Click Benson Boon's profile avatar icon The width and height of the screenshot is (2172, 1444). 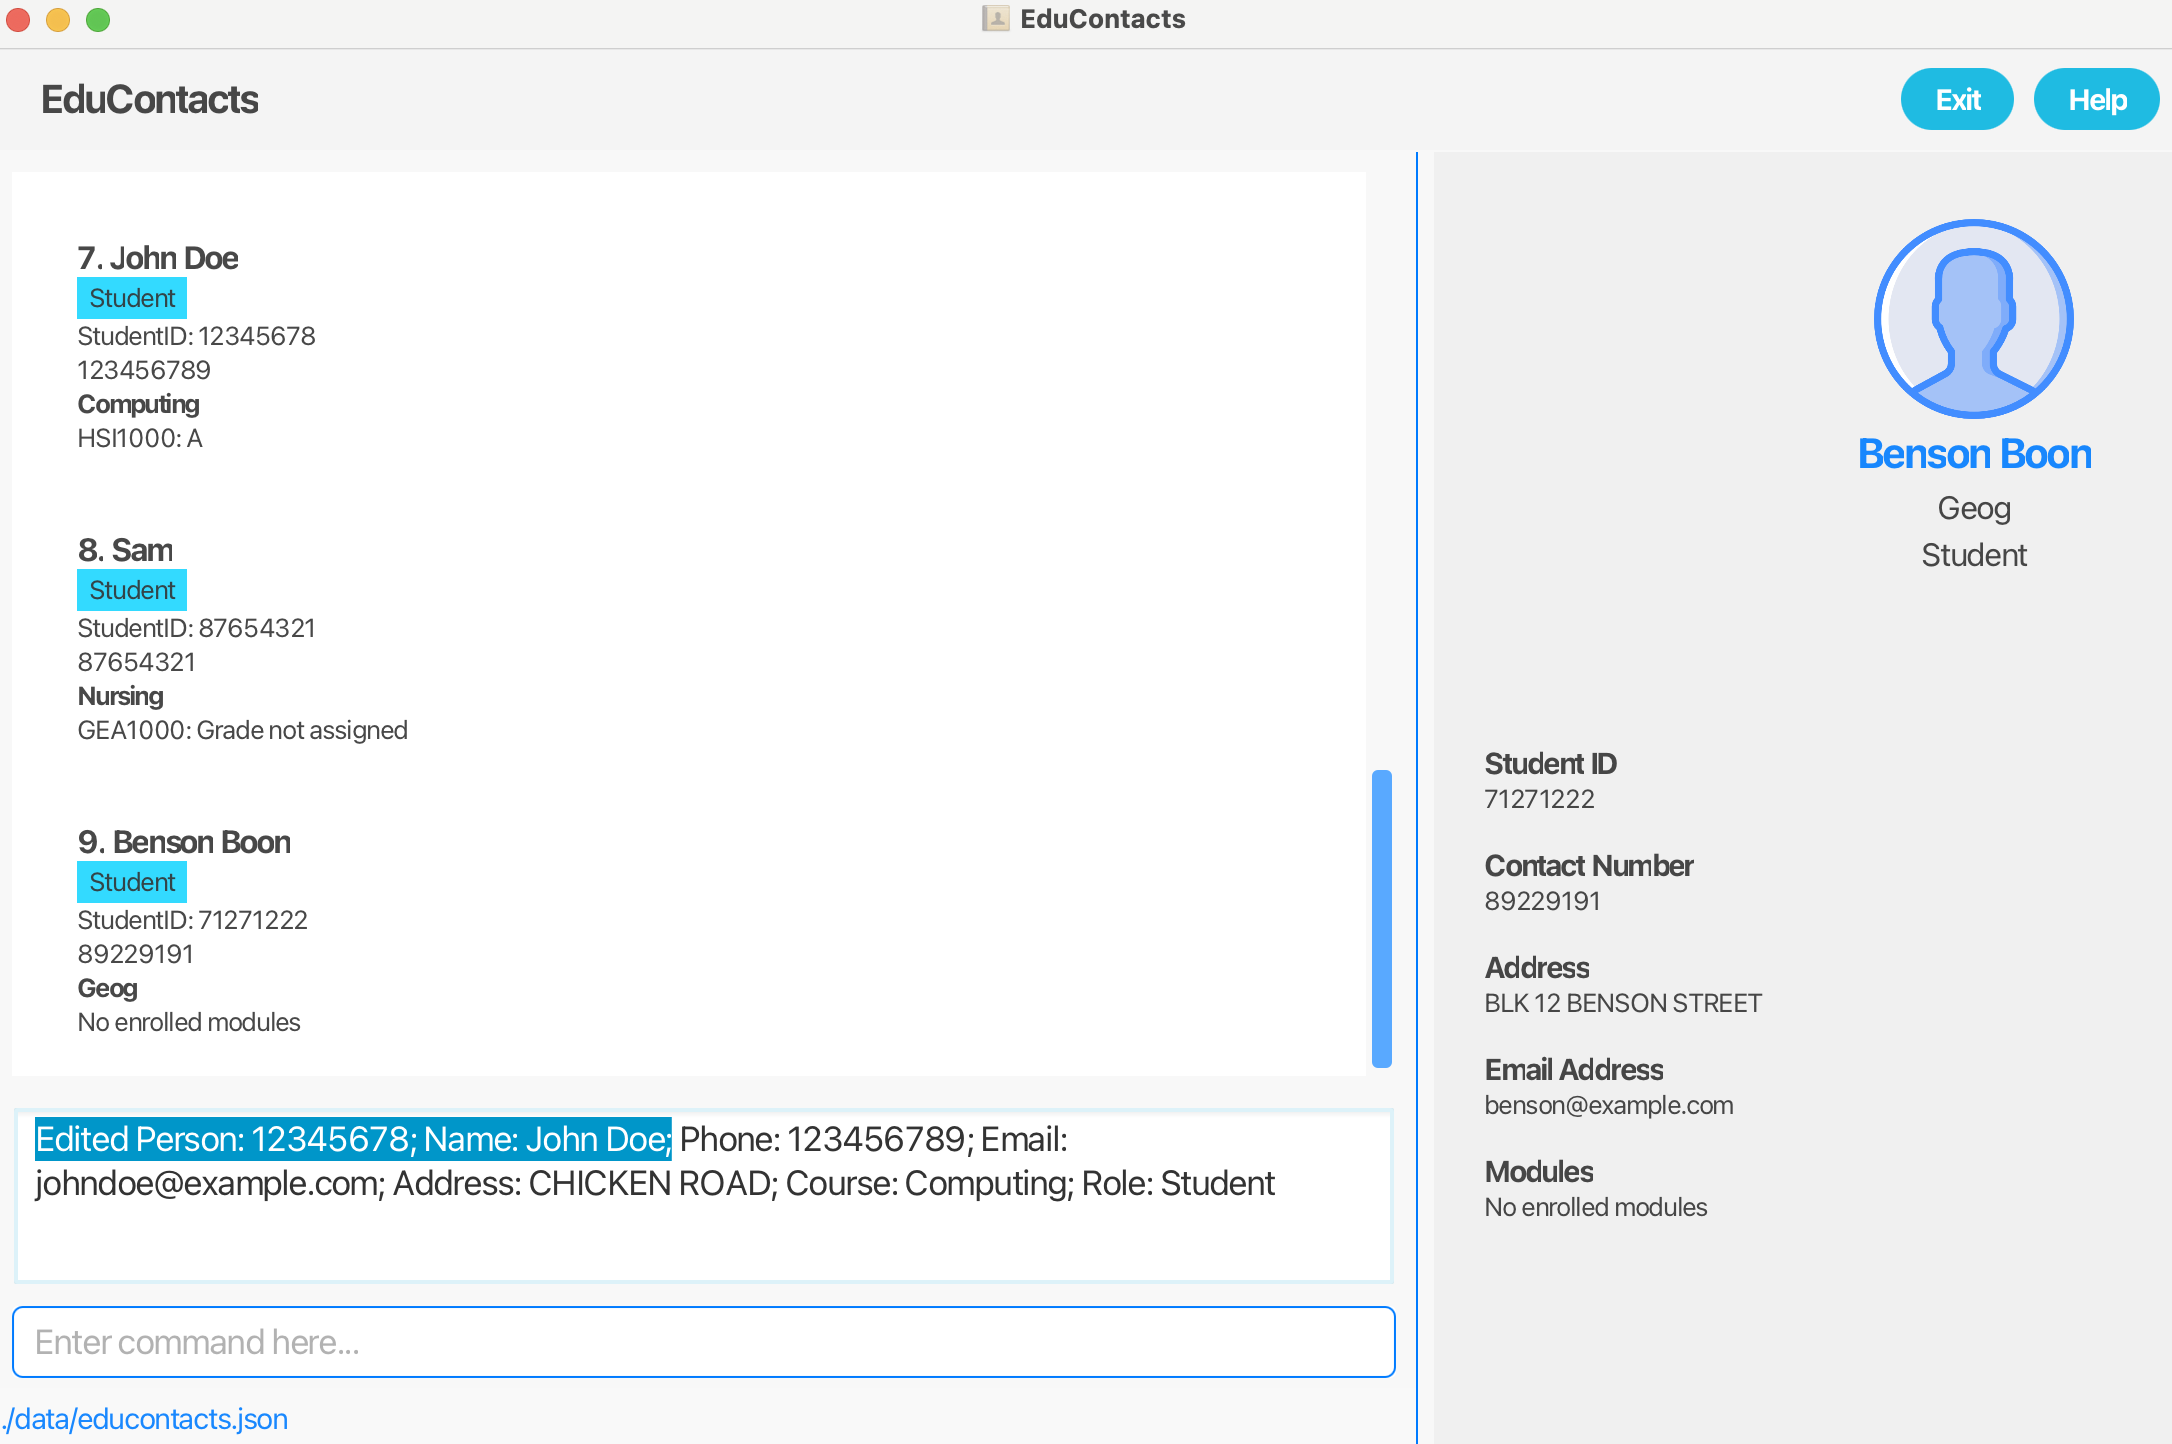(1973, 319)
